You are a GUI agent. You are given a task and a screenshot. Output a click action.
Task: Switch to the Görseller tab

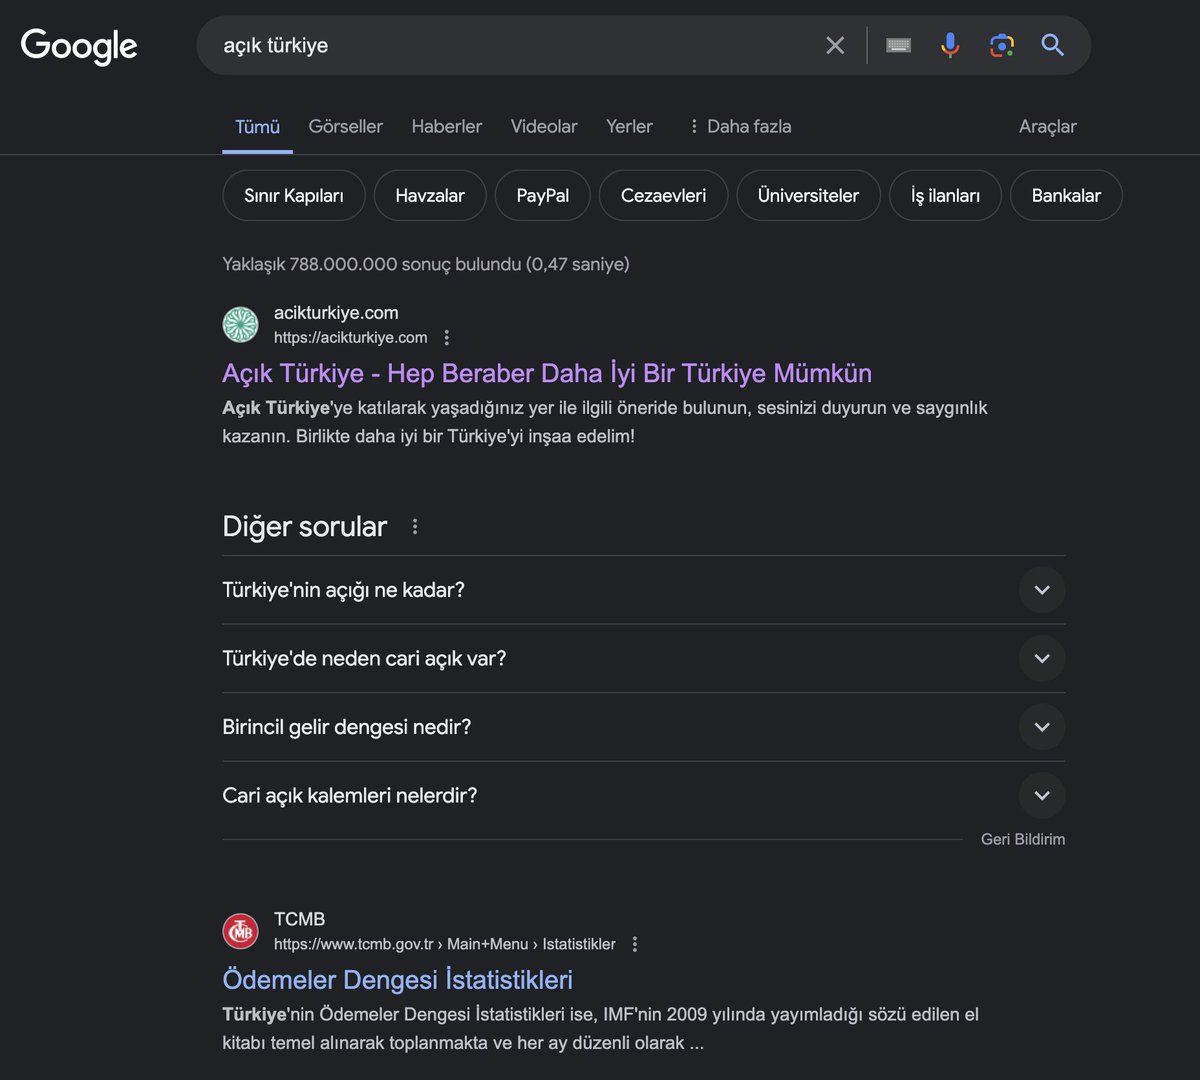(345, 126)
